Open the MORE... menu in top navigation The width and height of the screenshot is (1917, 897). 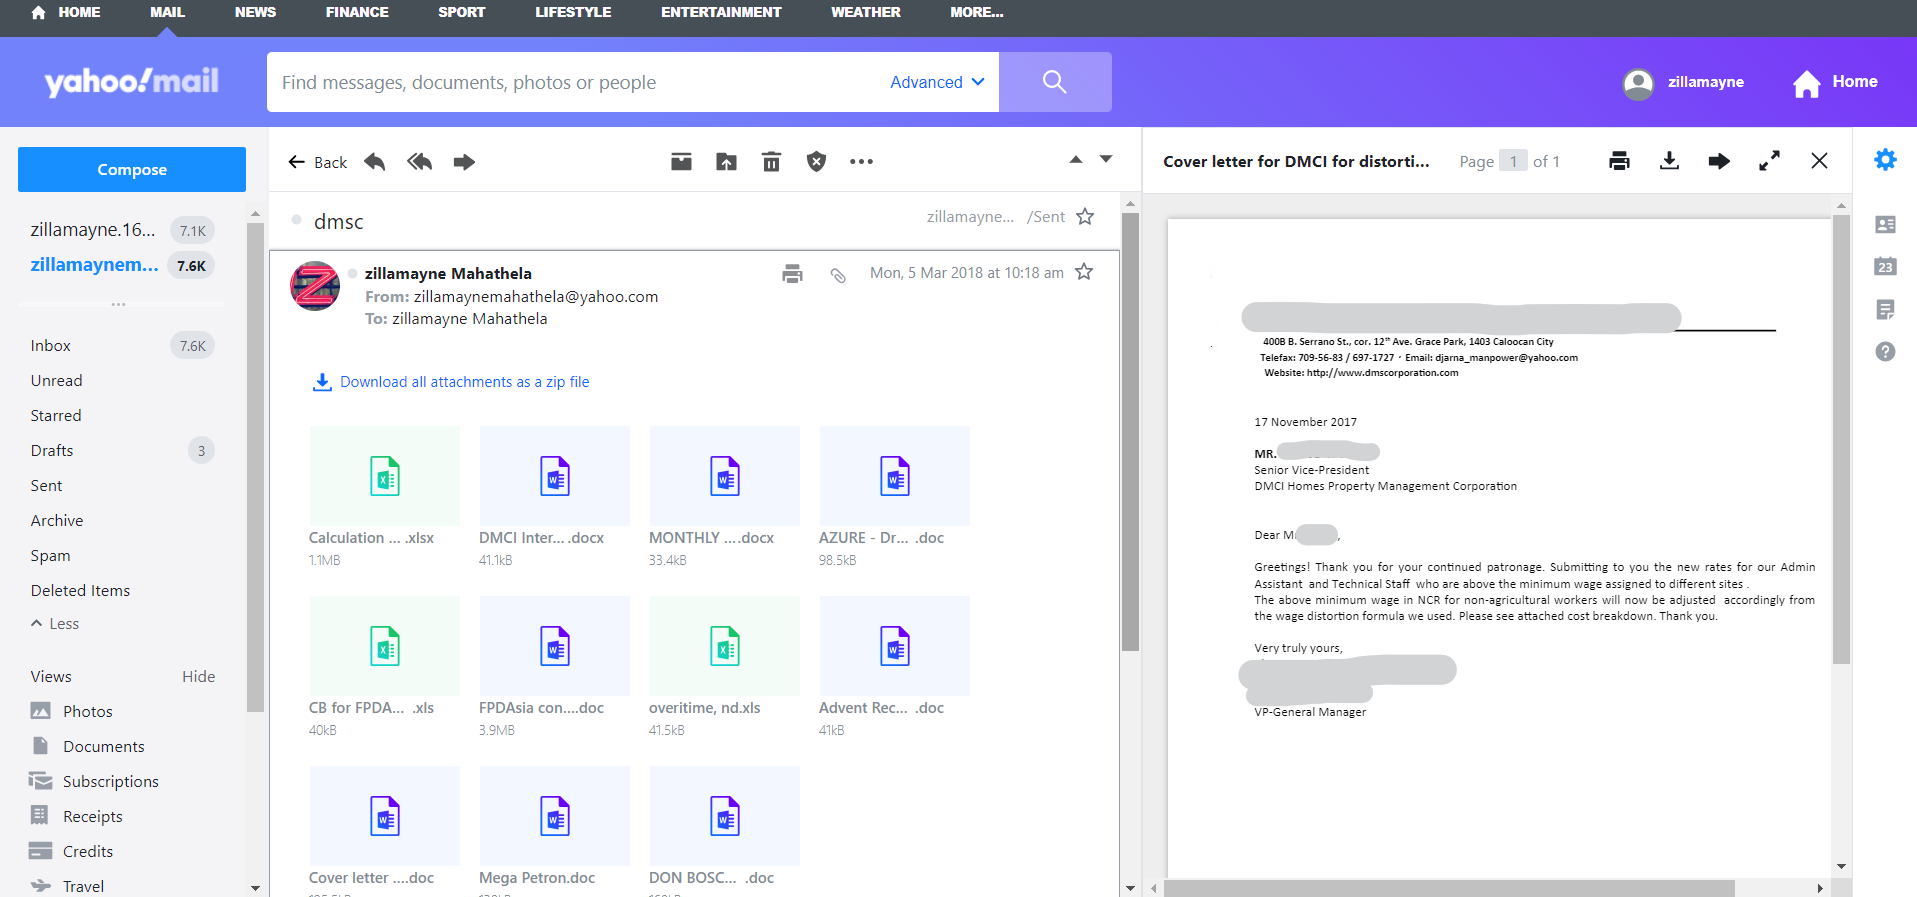coord(977,12)
